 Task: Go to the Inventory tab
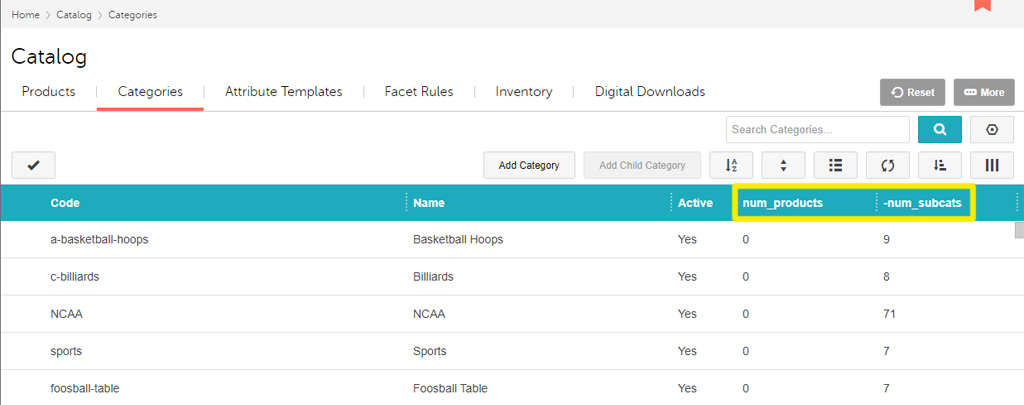tap(523, 92)
